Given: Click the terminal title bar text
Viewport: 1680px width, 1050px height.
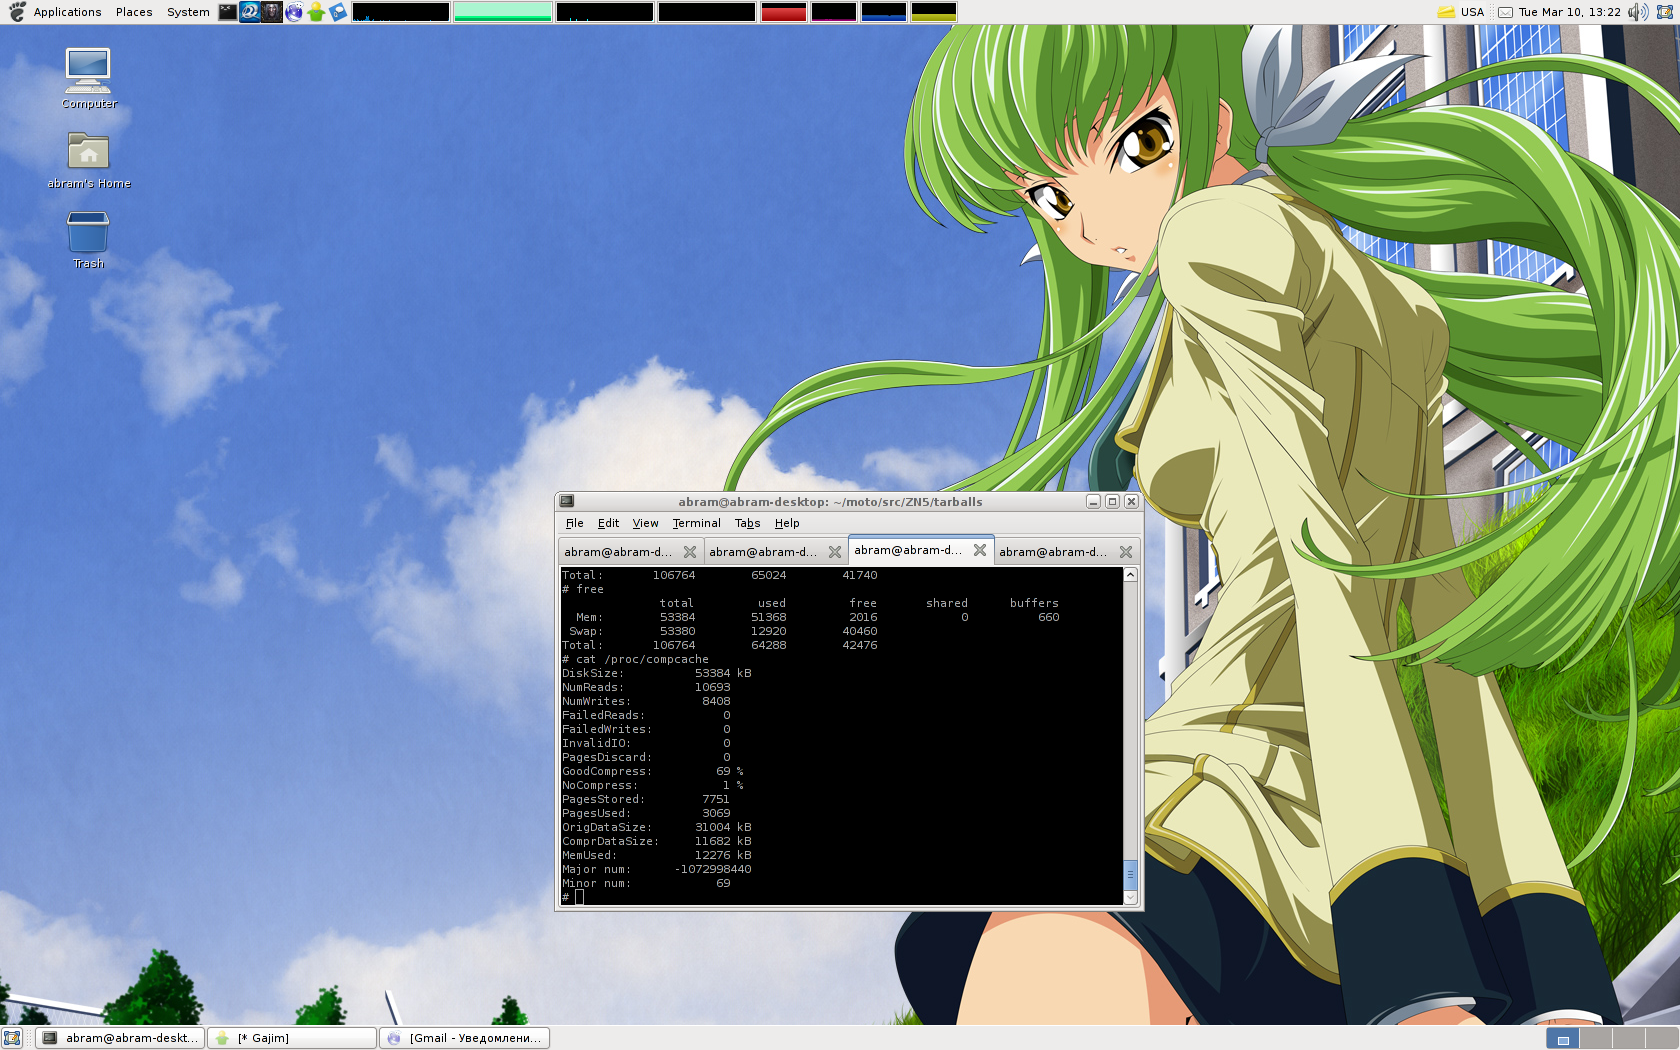Looking at the screenshot, I should (830, 502).
